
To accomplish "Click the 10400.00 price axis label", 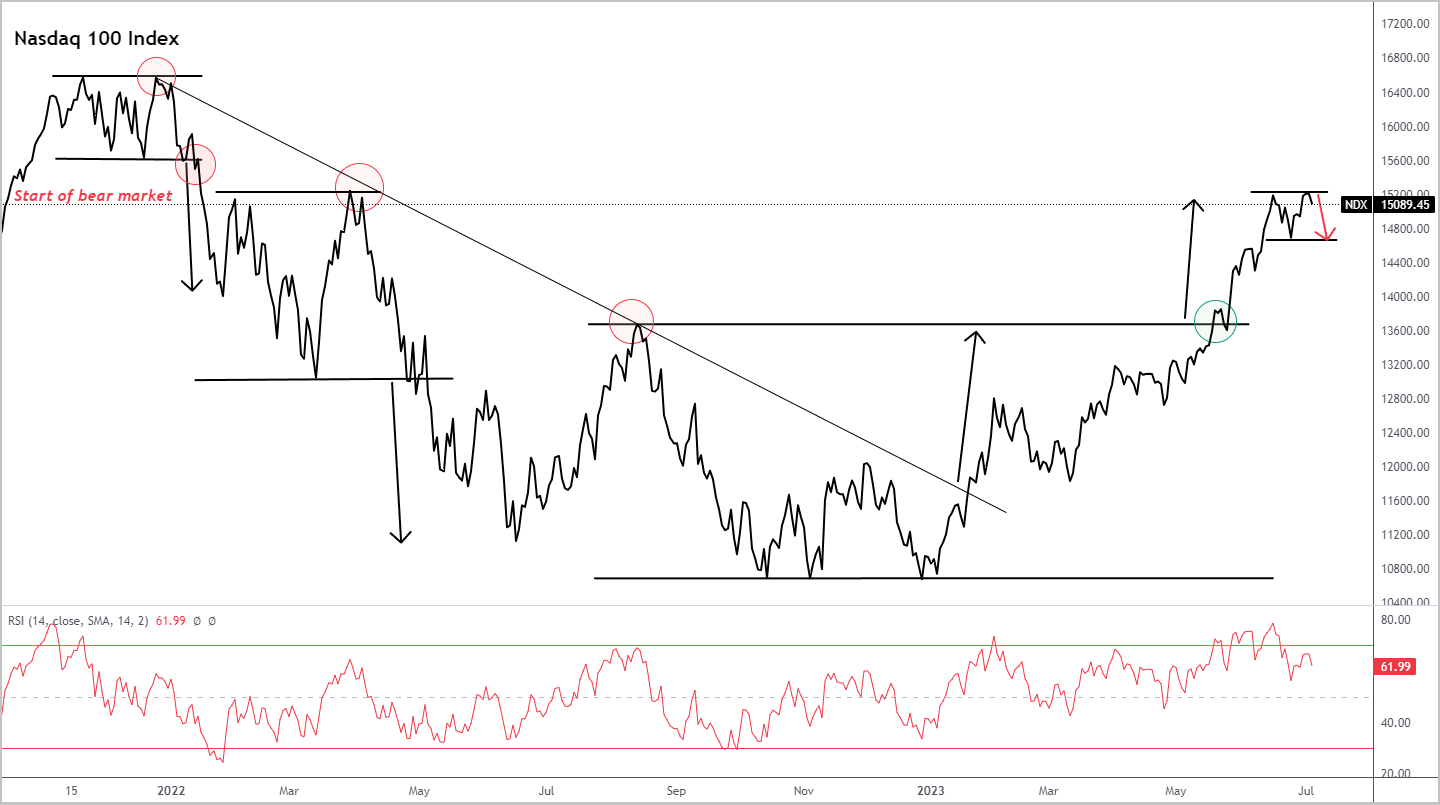I will (x=1404, y=603).
